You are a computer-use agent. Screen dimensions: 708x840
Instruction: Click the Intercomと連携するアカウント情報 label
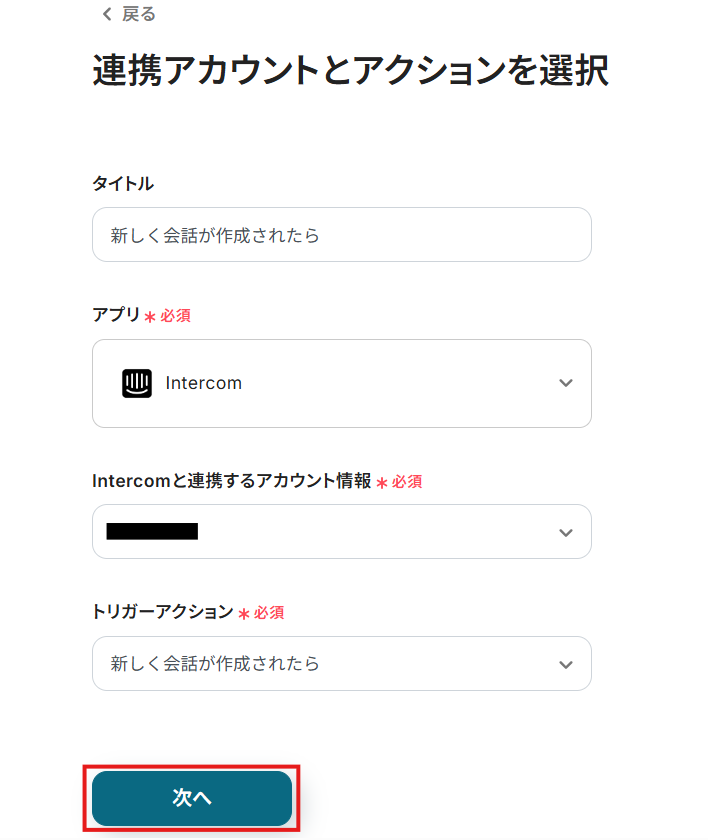click(x=231, y=481)
